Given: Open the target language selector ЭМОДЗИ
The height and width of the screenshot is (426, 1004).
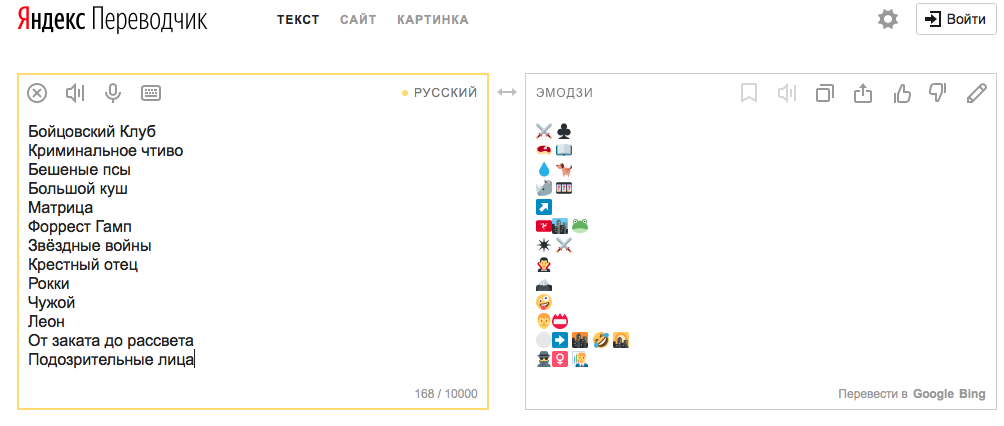Looking at the screenshot, I should (x=565, y=93).
